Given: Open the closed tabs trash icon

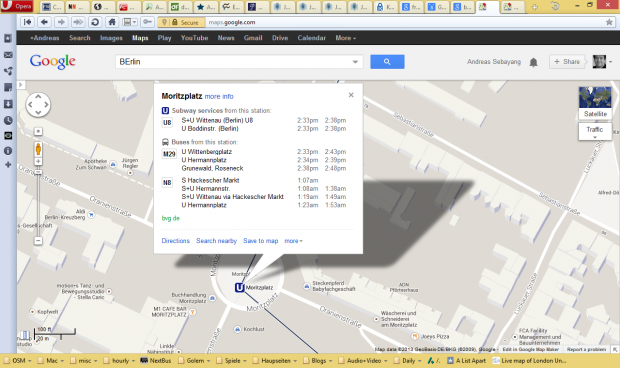Looking at the screenshot, I should pyautogui.click(x=556, y=6).
